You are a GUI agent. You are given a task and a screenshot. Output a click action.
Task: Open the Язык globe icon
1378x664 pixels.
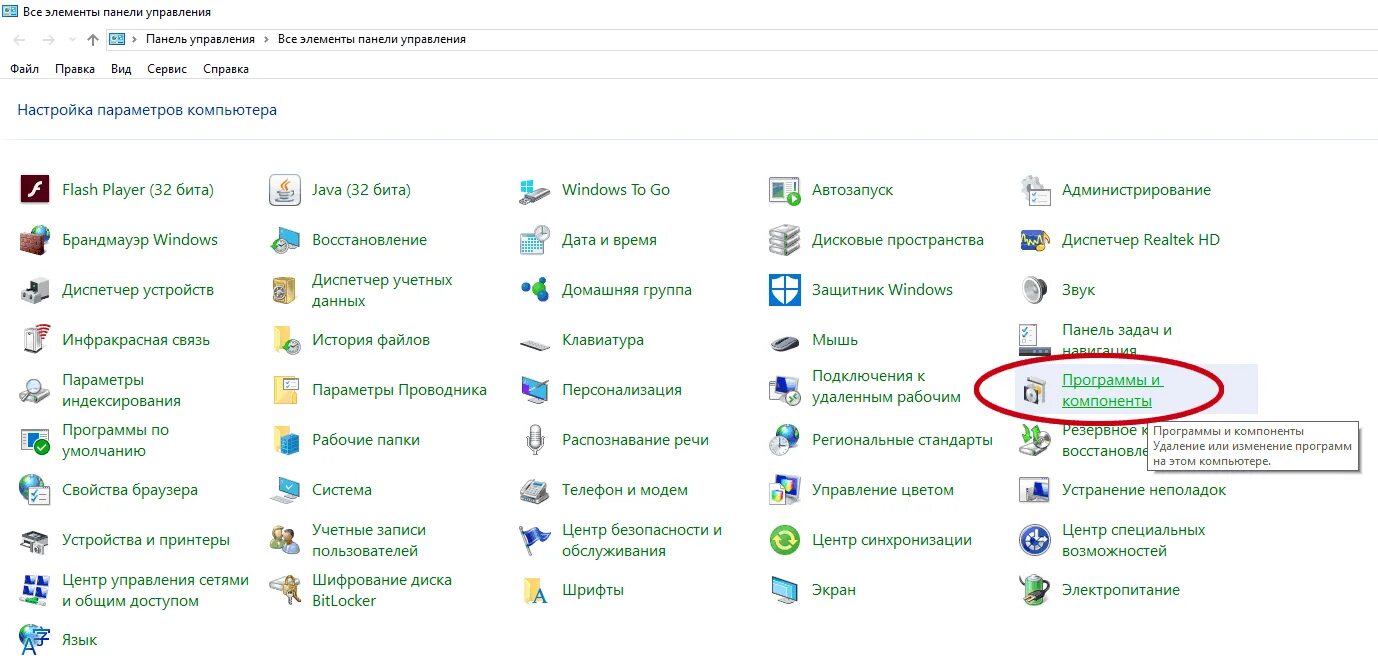point(35,640)
